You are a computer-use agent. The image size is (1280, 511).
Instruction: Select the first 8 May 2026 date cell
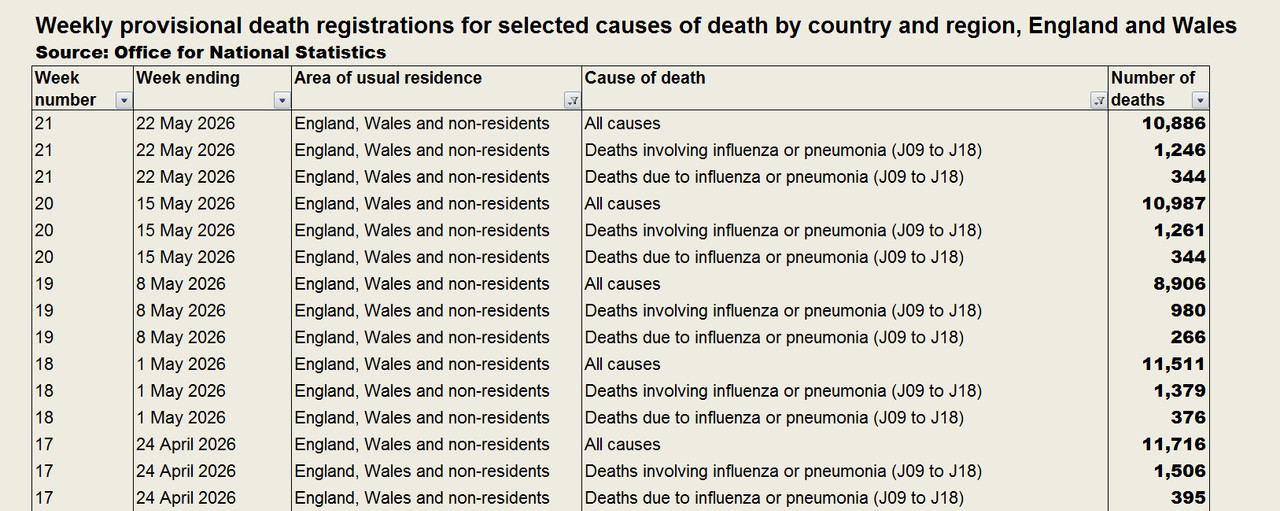[212, 284]
